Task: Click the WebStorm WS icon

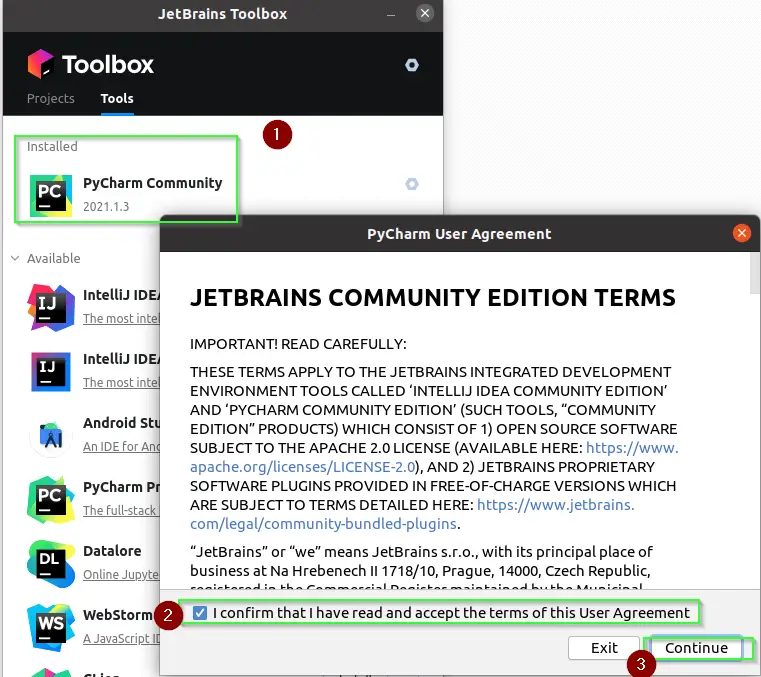Action: tap(50, 627)
